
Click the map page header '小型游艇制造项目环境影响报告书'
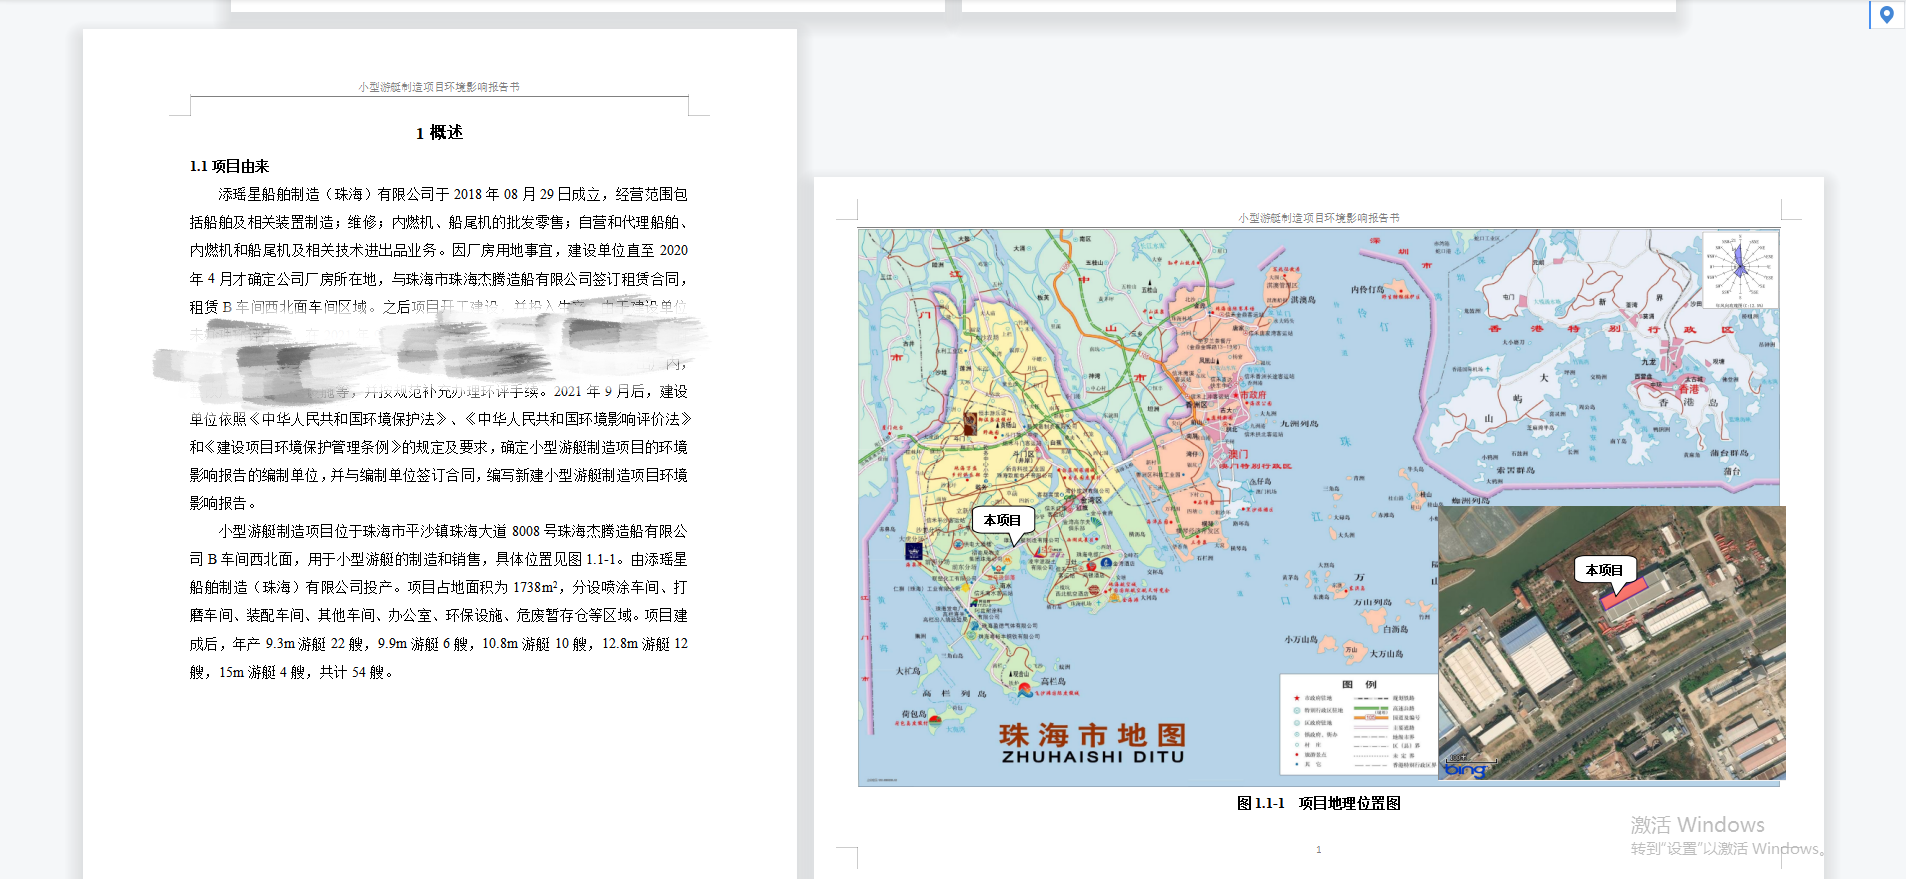coord(1319,217)
